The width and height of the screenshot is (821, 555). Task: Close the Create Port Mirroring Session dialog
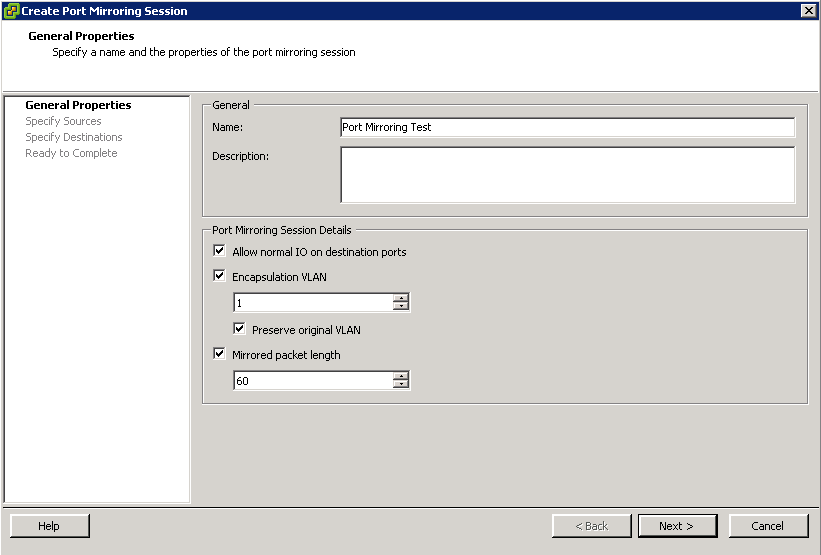pyautogui.click(x=808, y=10)
